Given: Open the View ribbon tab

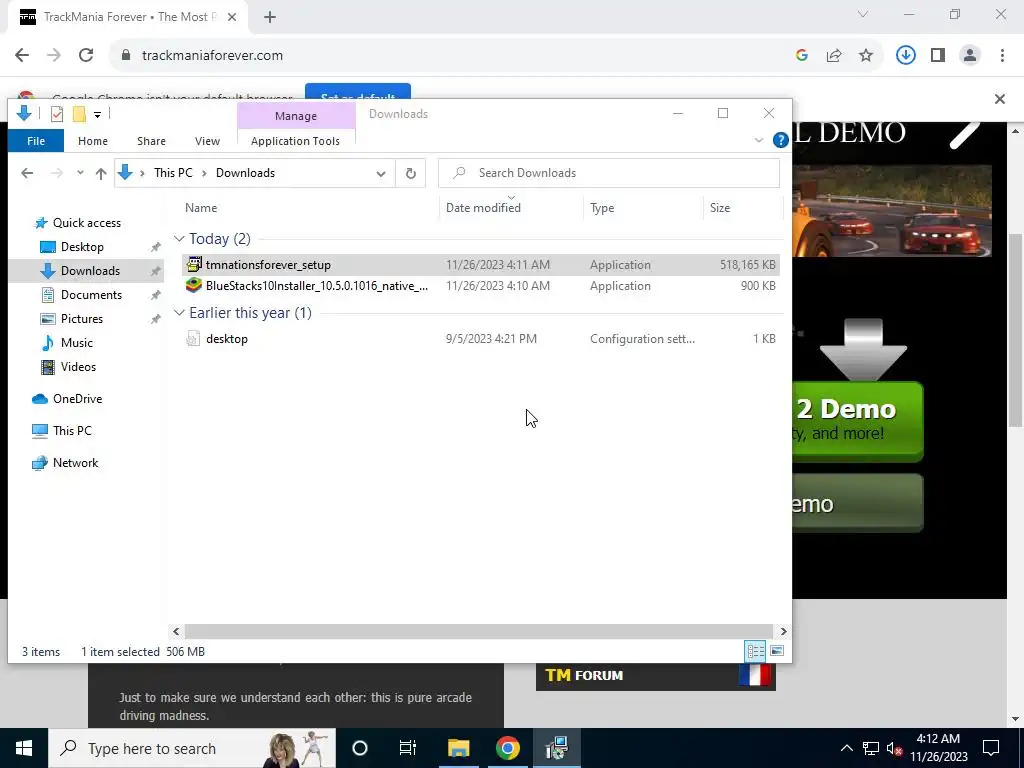Looking at the screenshot, I should (x=207, y=141).
